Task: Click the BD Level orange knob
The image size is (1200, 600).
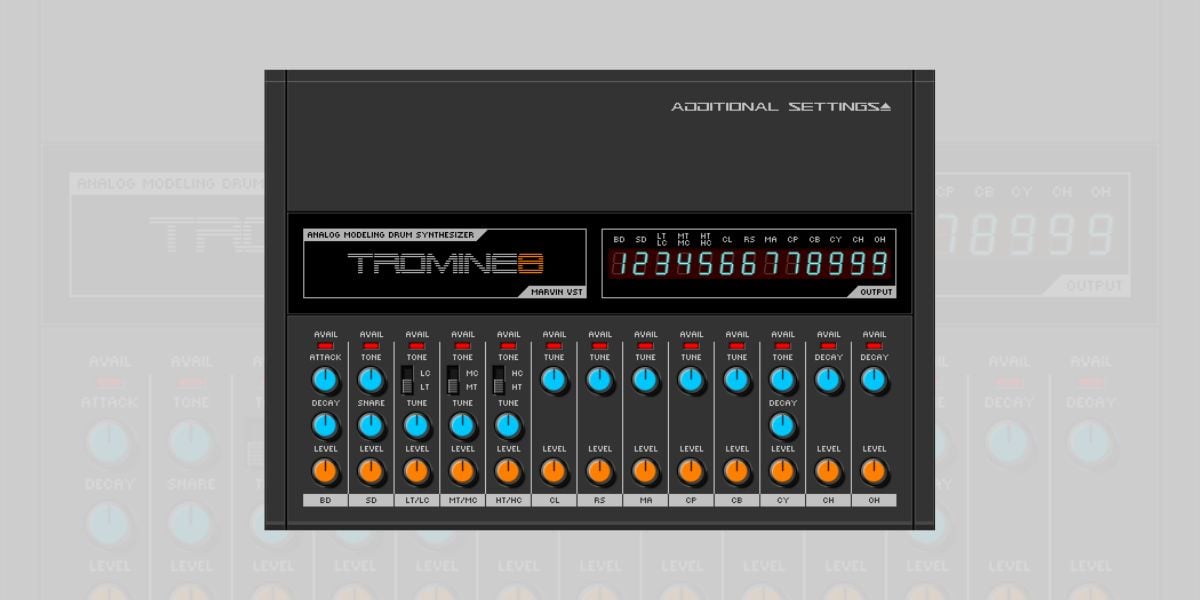Action: click(x=325, y=471)
